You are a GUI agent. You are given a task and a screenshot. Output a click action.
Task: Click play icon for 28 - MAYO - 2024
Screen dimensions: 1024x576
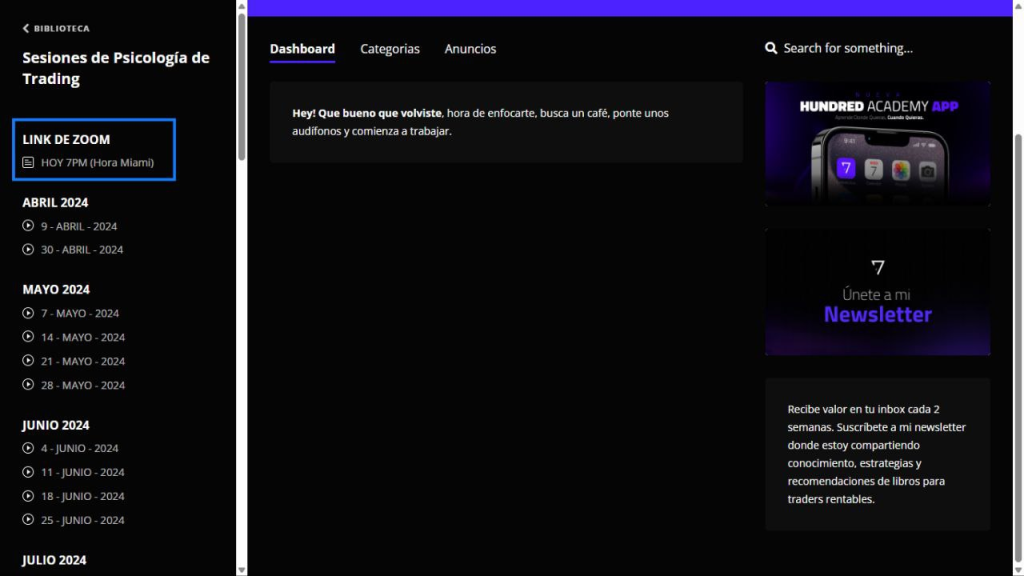click(29, 385)
